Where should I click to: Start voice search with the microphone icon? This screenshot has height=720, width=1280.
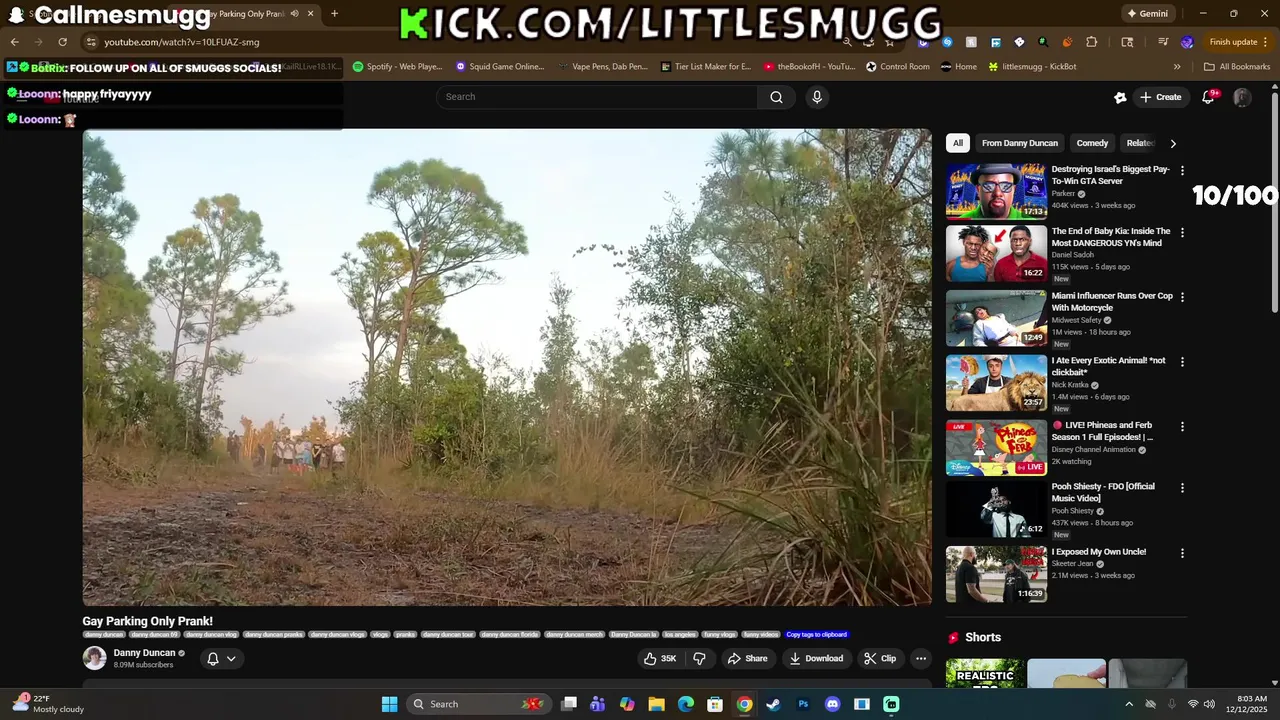(x=817, y=97)
